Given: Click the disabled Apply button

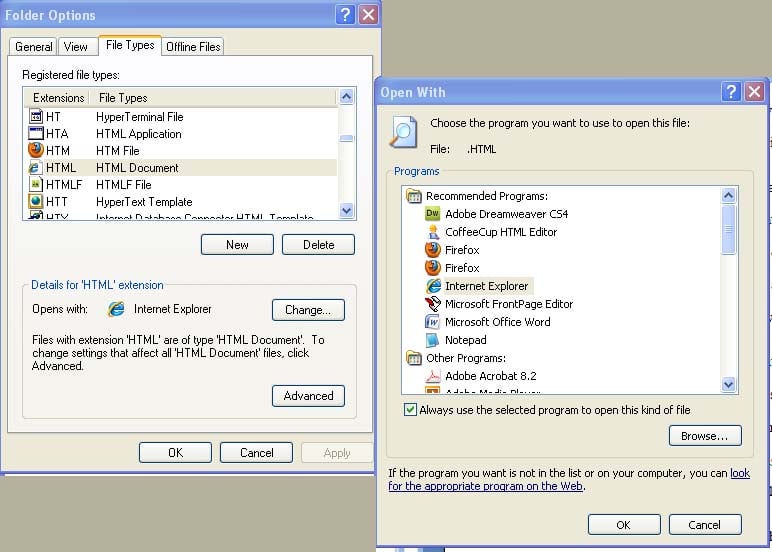Looking at the screenshot, I should (x=337, y=453).
